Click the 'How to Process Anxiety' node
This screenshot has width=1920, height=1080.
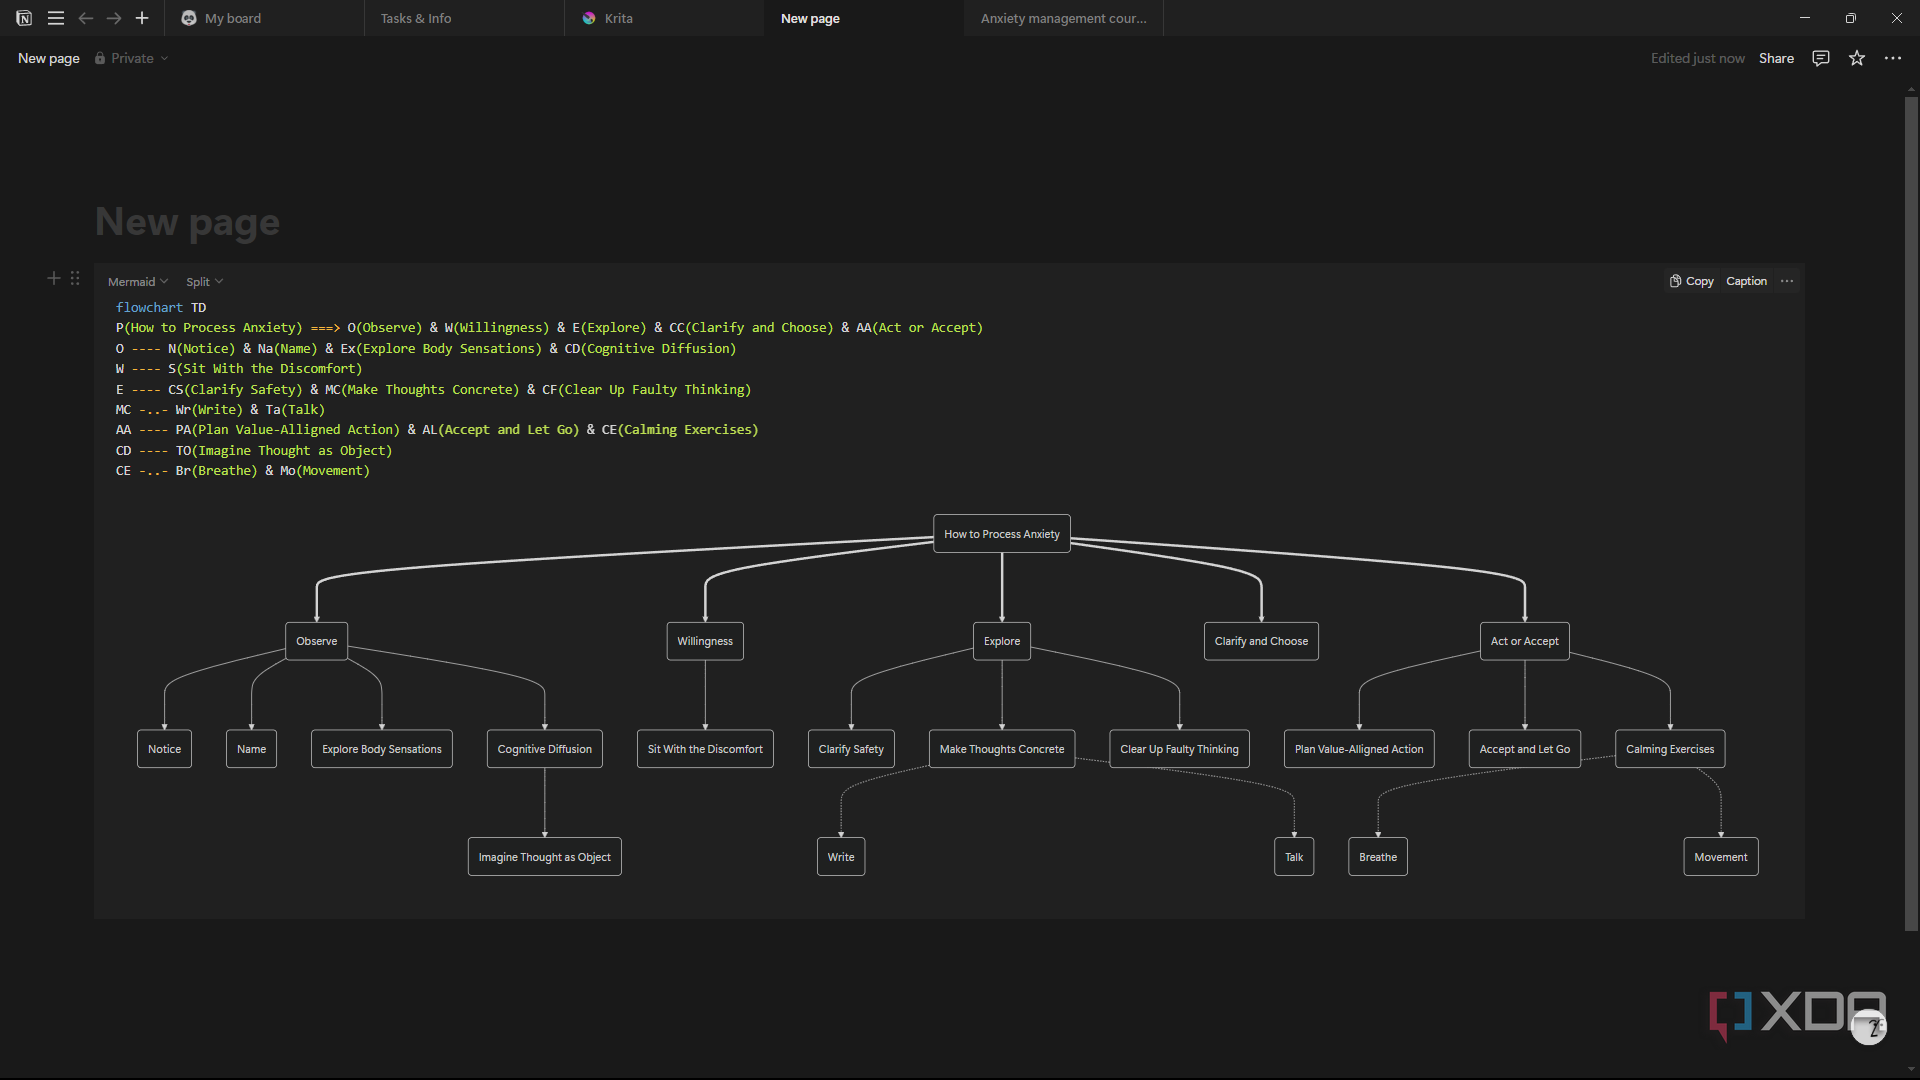pos(1002,534)
